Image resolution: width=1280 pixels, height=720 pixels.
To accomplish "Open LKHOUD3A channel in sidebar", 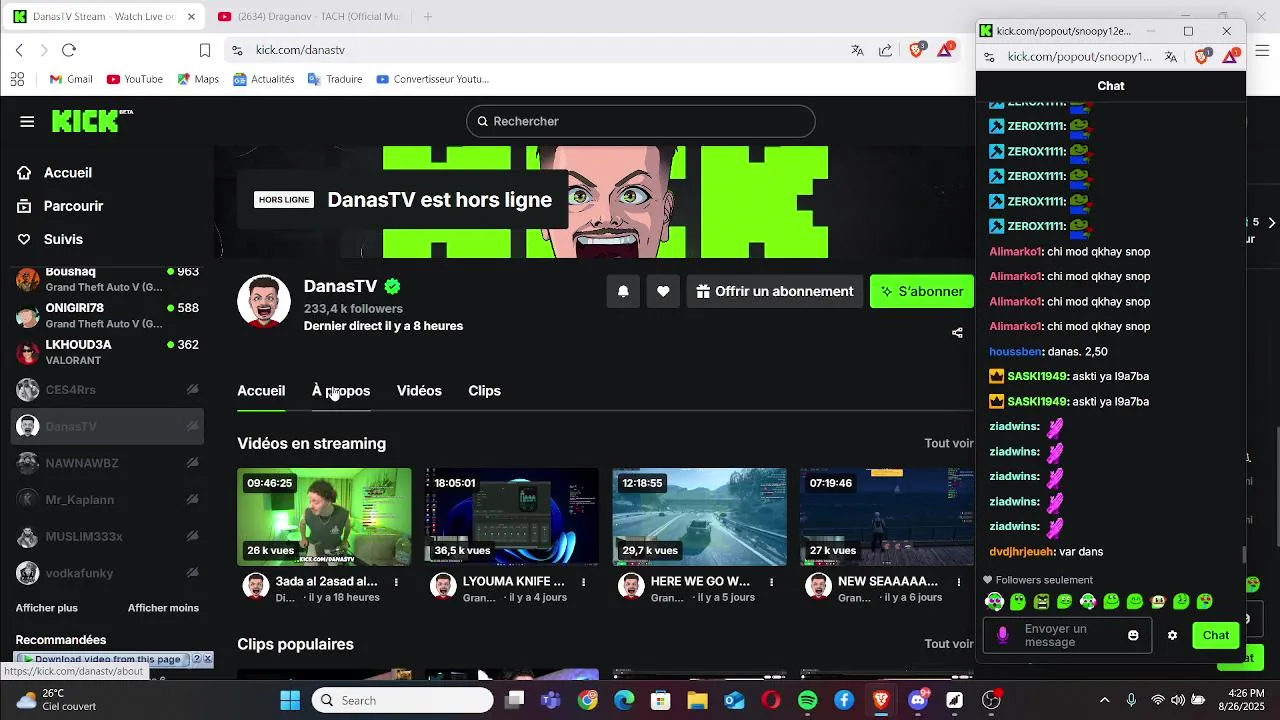I will tap(108, 352).
